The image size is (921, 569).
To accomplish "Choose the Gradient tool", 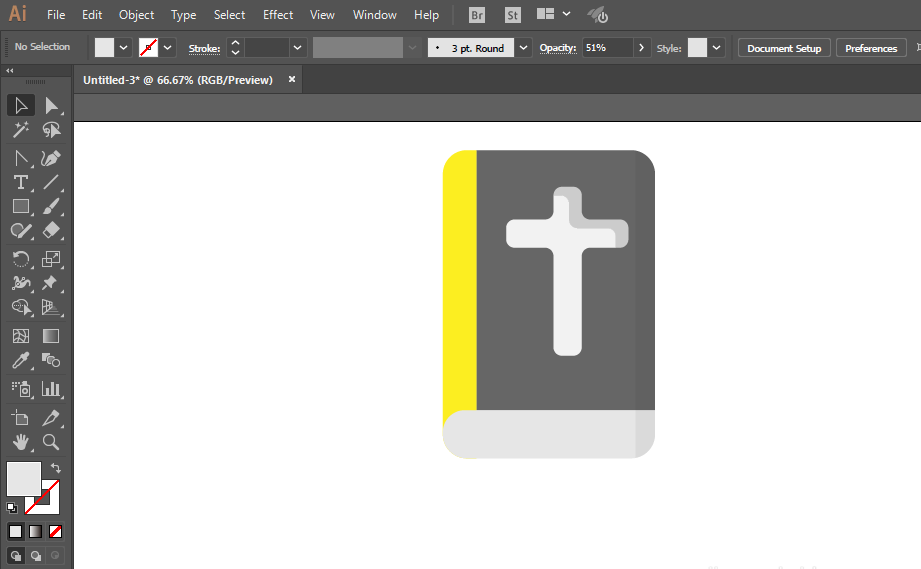I will coord(51,336).
